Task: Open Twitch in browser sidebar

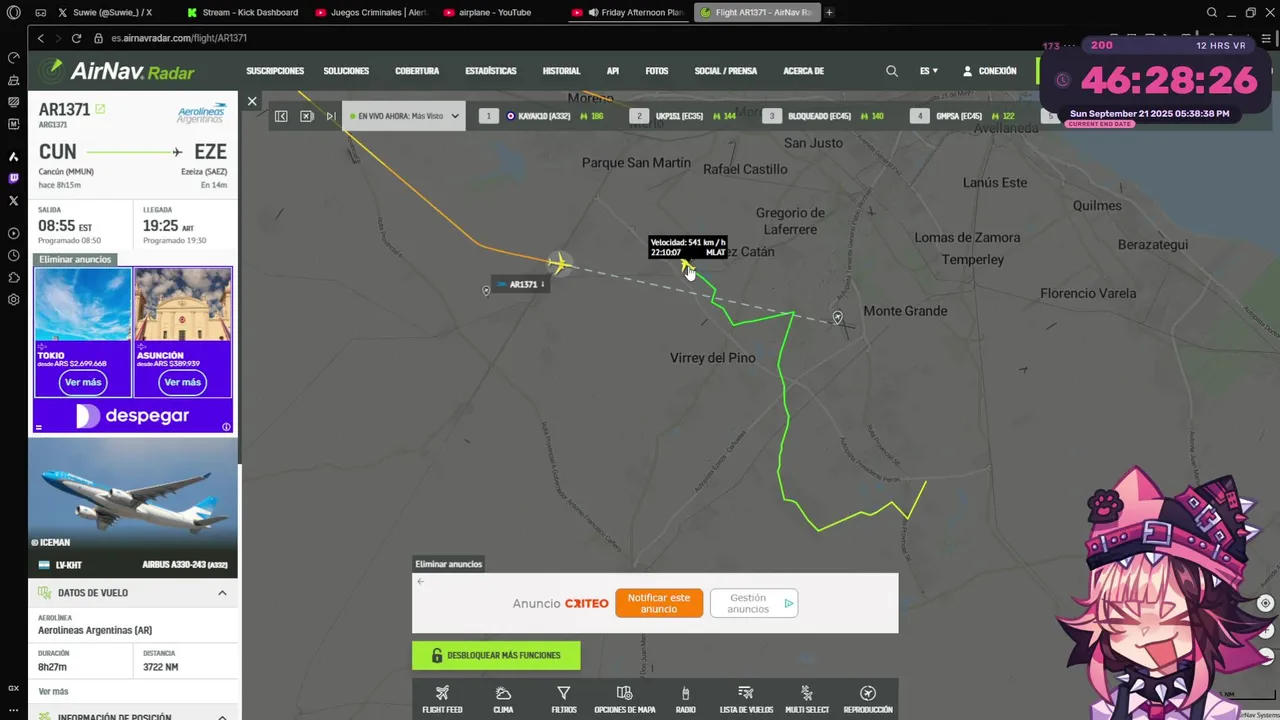Action: point(14,178)
